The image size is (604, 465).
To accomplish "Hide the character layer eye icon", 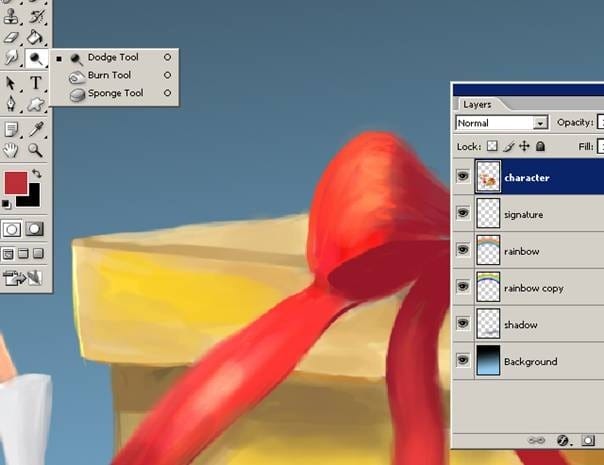I will [463, 176].
